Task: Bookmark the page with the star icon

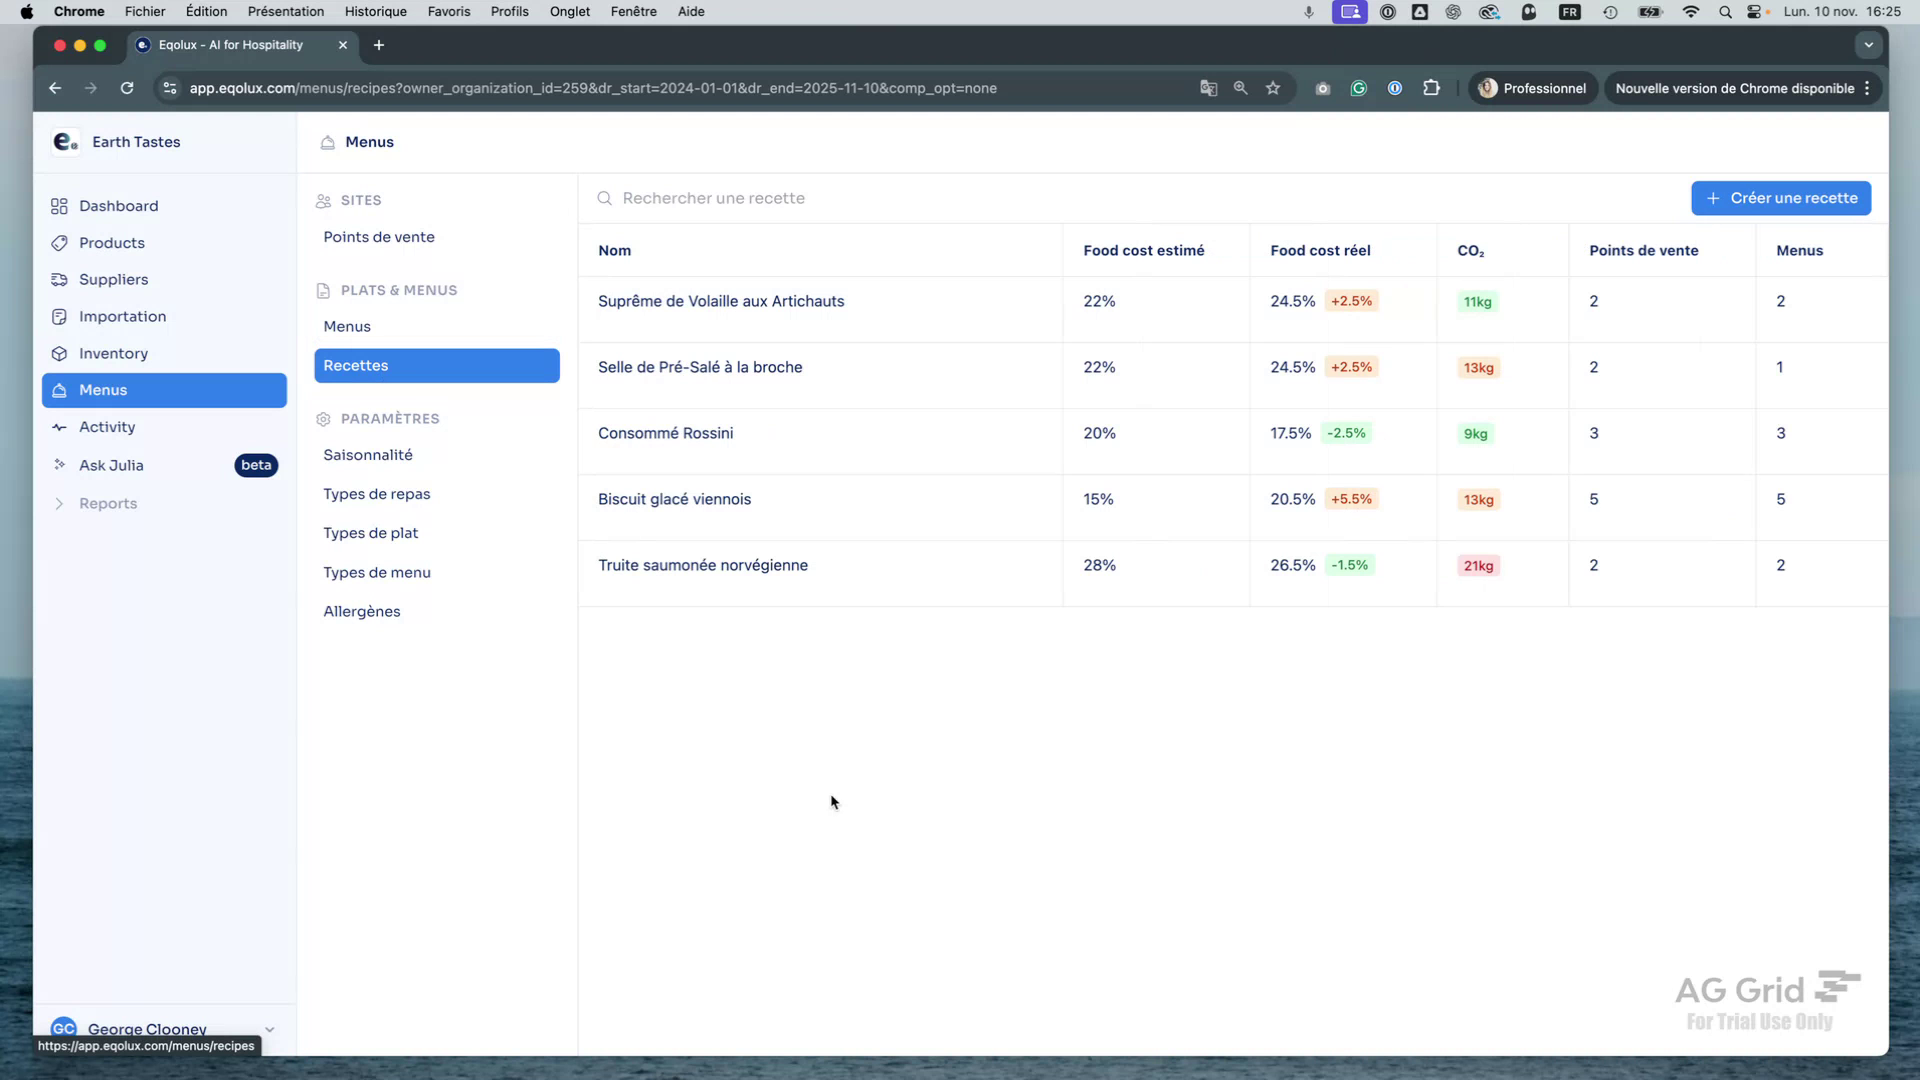Action: point(1273,88)
